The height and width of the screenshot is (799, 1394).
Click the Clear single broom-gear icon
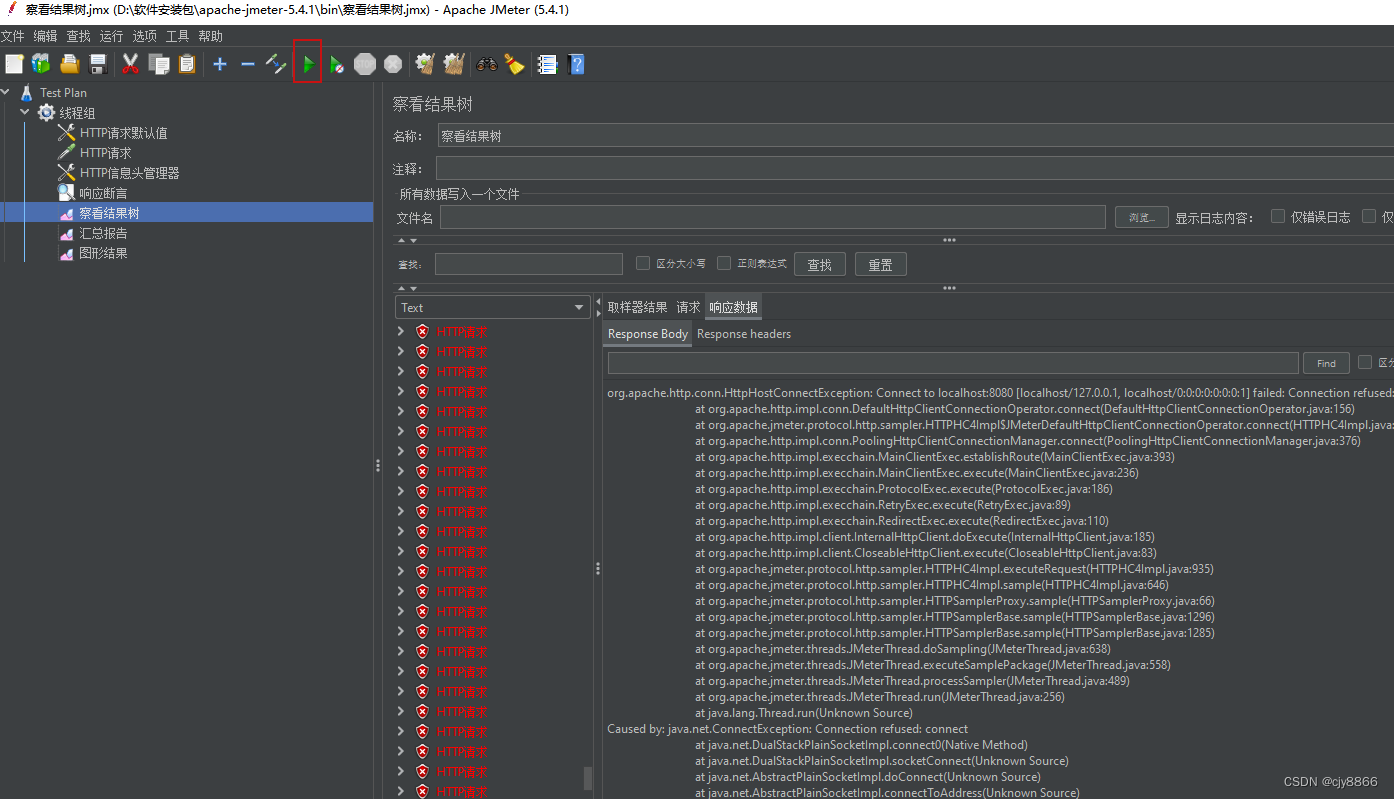tap(425, 64)
